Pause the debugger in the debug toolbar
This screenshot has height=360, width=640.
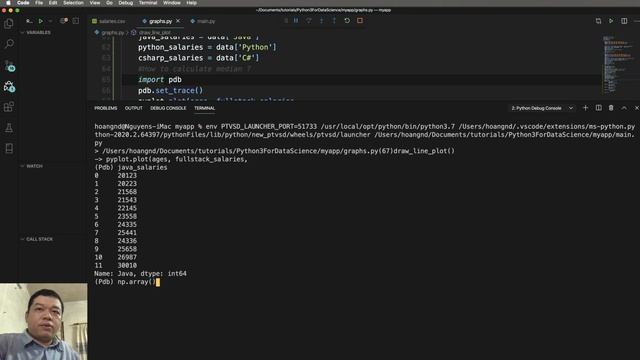point(296,20)
